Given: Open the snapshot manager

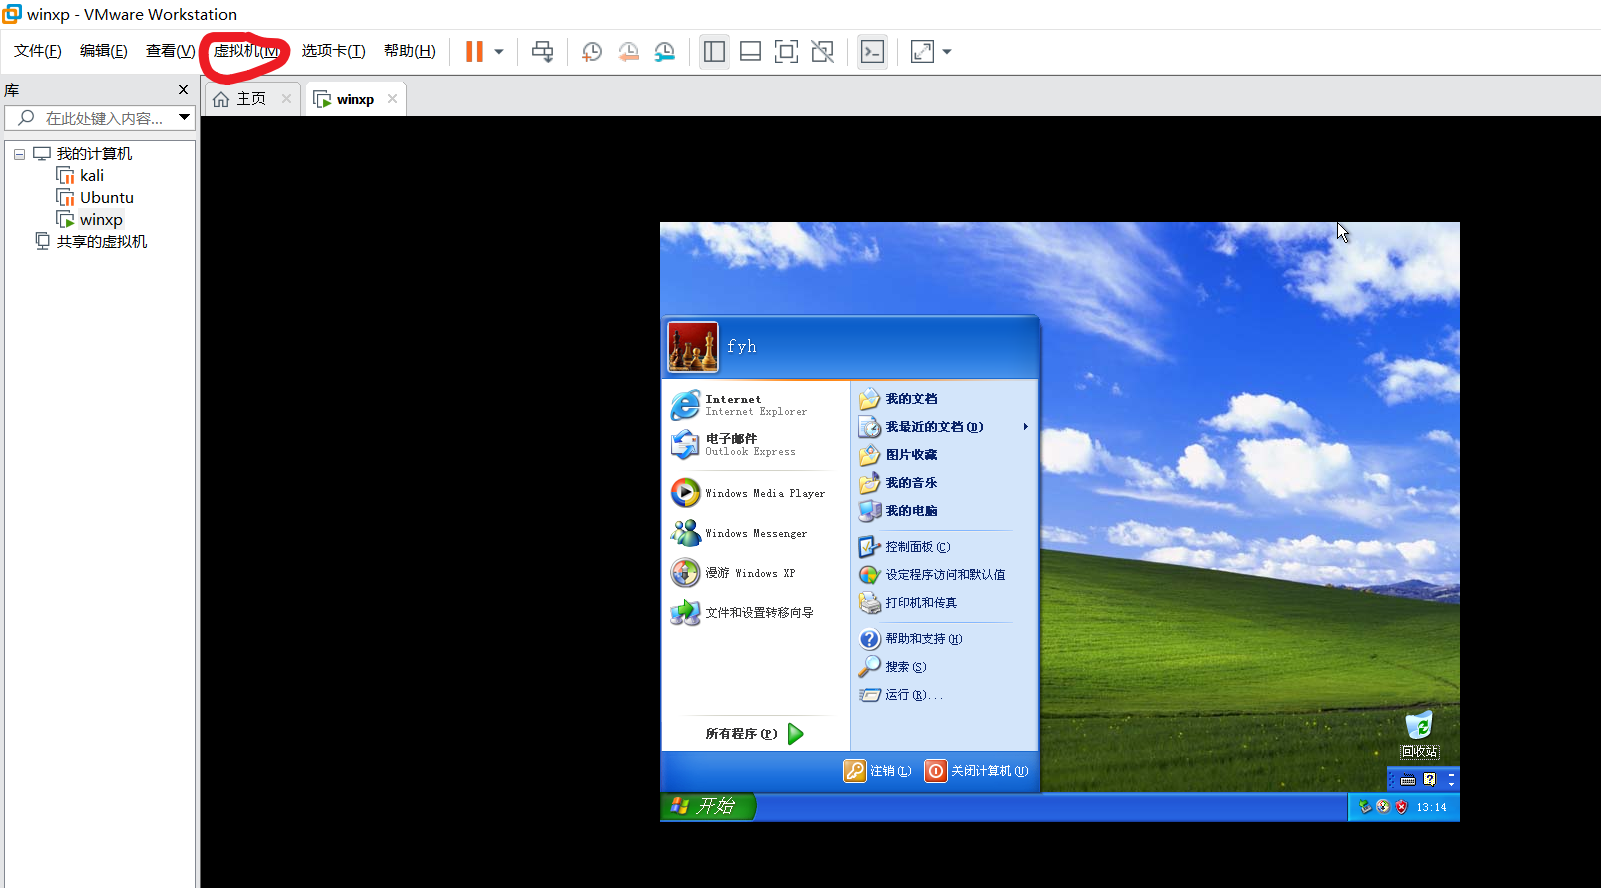Looking at the screenshot, I should pos(664,52).
